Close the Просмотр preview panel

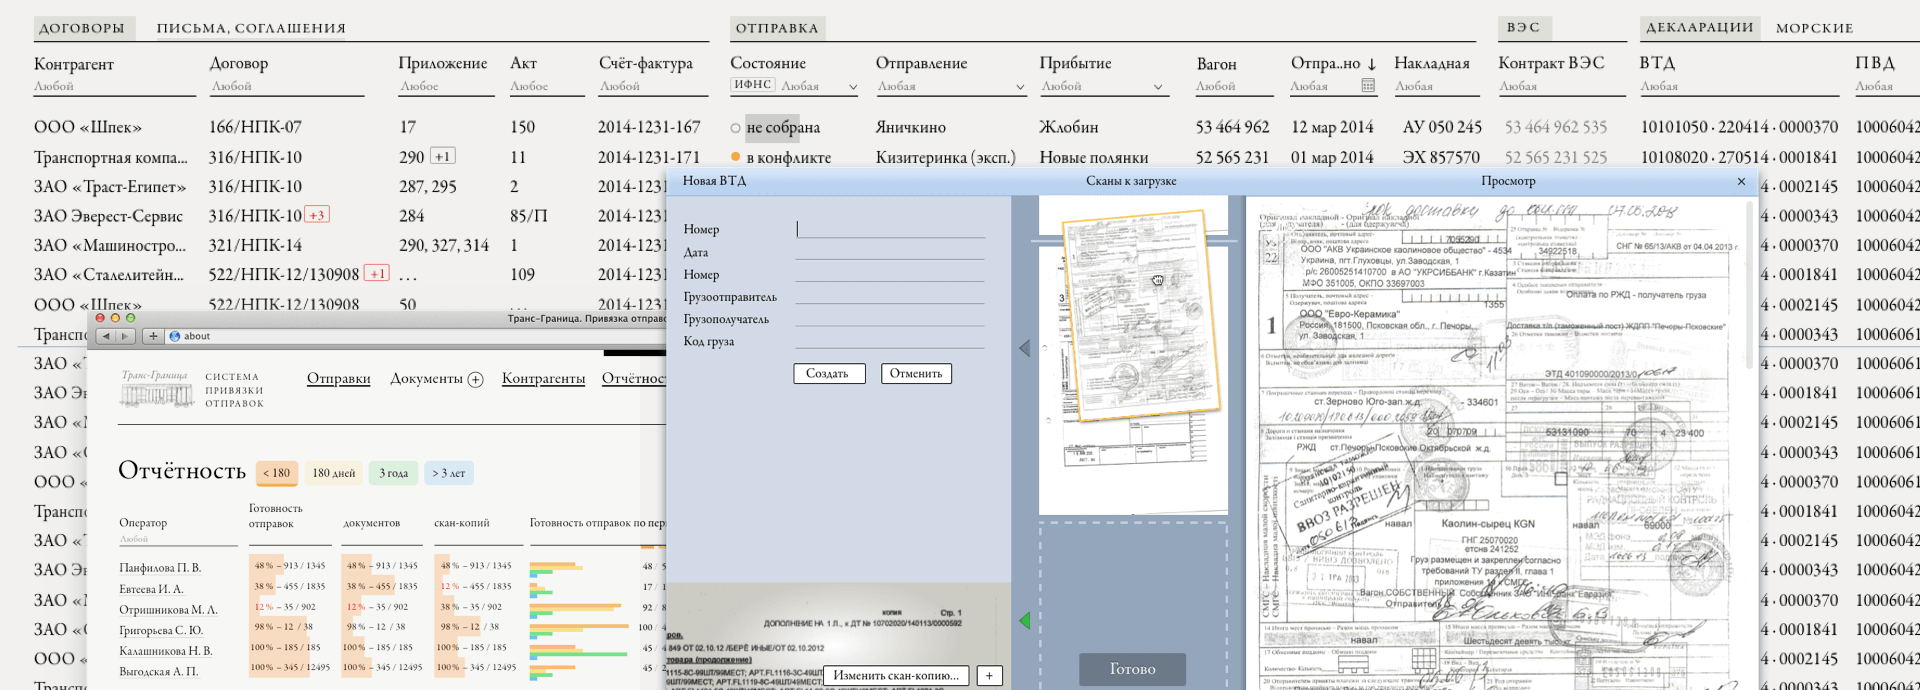pos(1741,181)
